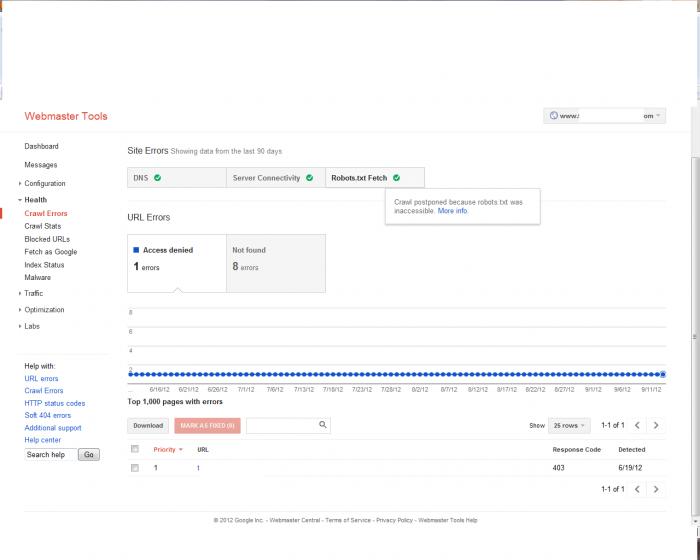The height and width of the screenshot is (560, 700).
Task: Switch to the Robots.txt Fetch tab
Action: (x=375, y=178)
